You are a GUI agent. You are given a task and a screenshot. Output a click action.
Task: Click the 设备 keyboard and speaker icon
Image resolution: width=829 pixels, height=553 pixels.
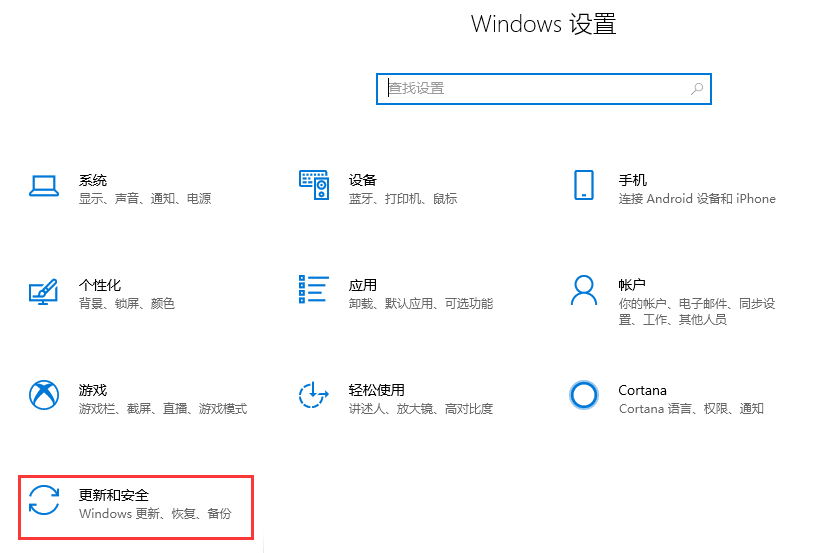tap(314, 185)
